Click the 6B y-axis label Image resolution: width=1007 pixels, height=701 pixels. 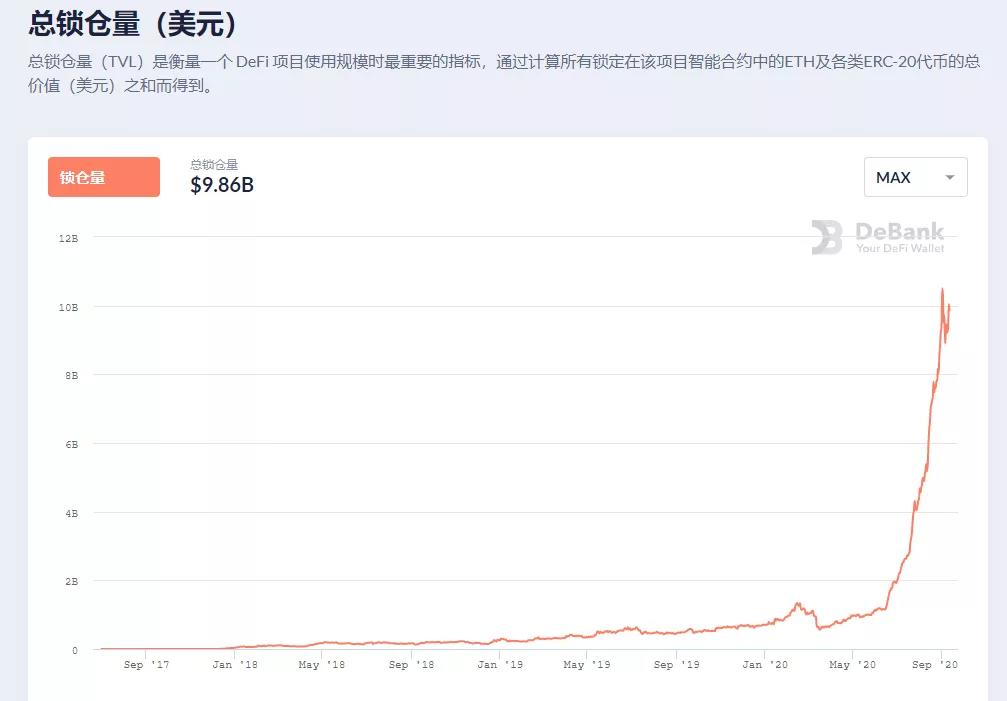[x=71, y=443]
